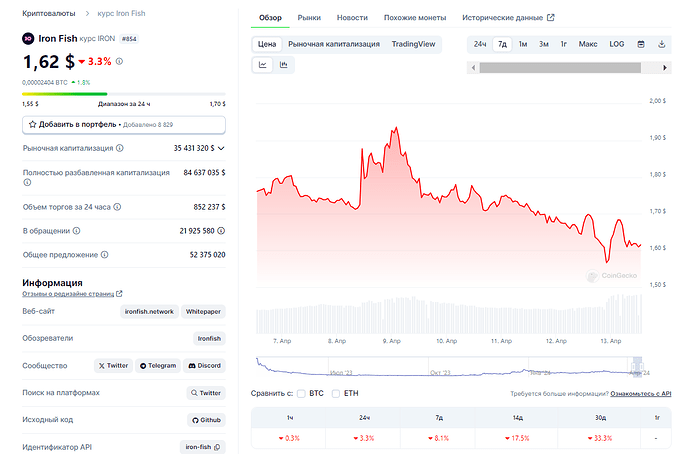Set chart range to 1м
This screenshot has width=690, height=454.
pos(523,44)
